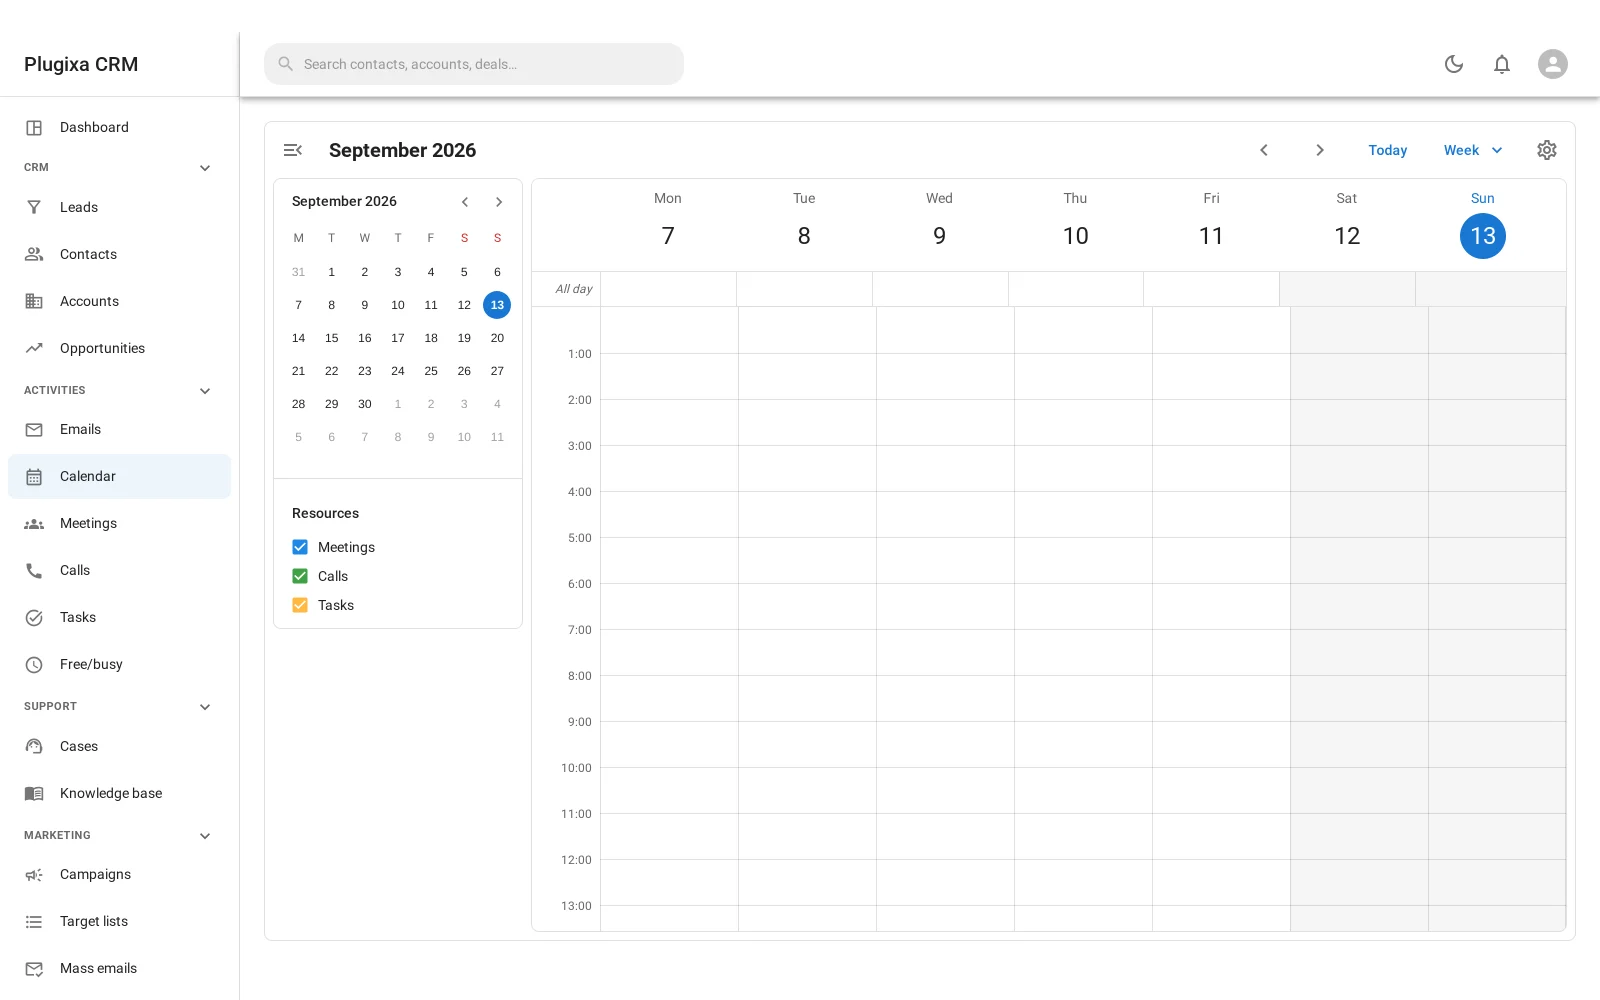Collapse the CRM sidebar section

[x=205, y=168]
